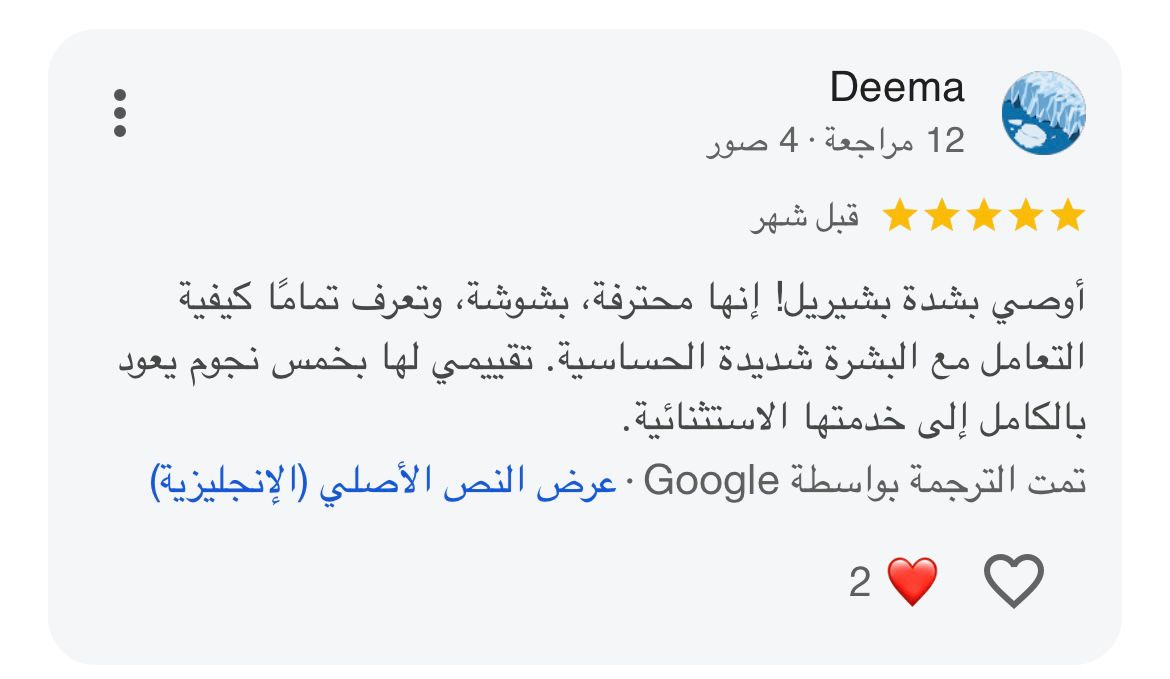This screenshot has width=1170, height=679.
Task: Click review's middle line mentioning بخمس نجوم
Action: point(602,359)
